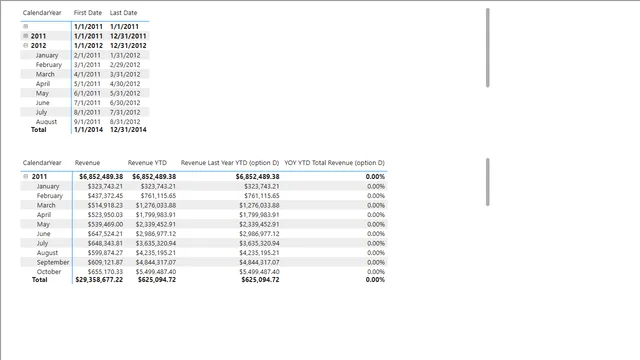The height and width of the screenshot is (360, 640).
Task: Click 12/31/2012 Last Date cell
Action: pyautogui.click(x=128, y=45)
